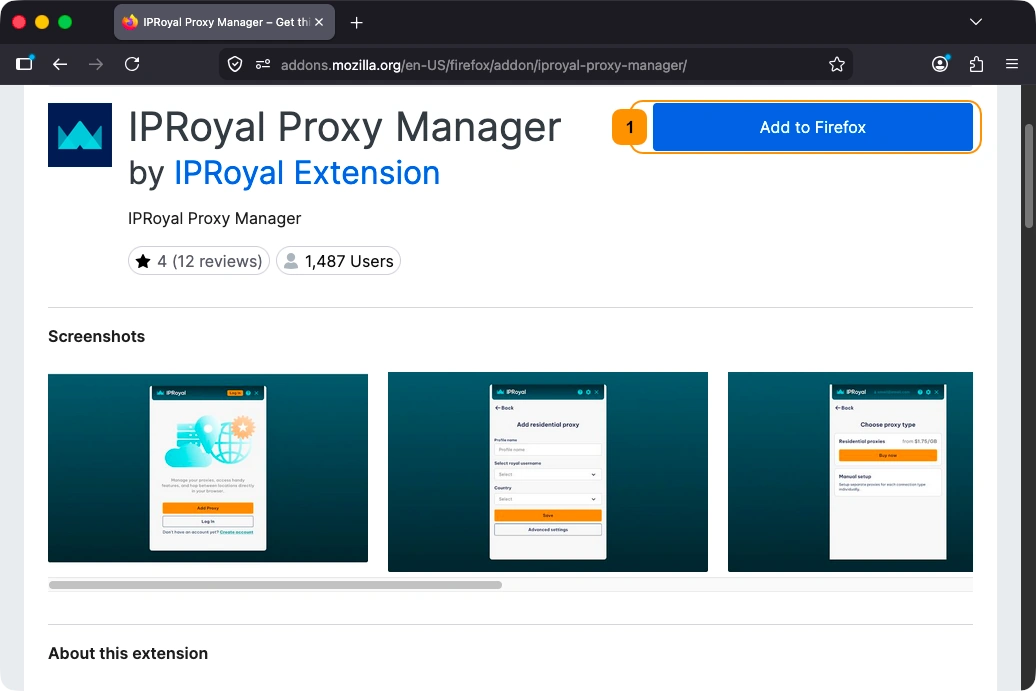Open the 4 (12 reviews) rating badge
The height and width of the screenshot is (691, 1036).
pyautogui.click(x=199, y=261)
